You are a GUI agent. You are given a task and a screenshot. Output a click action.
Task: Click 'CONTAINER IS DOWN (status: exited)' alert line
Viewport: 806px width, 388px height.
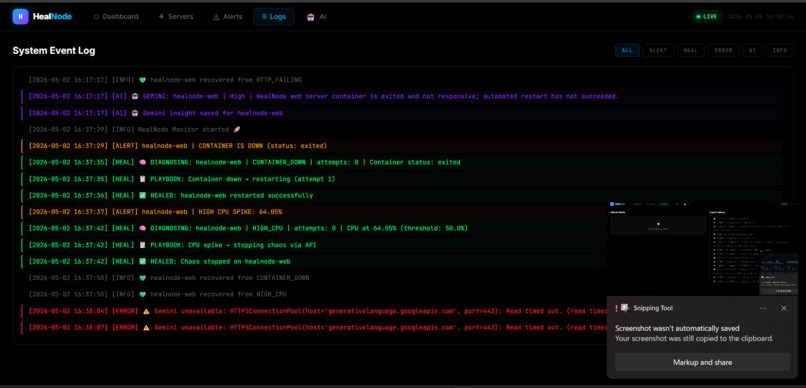click(402, 145)
